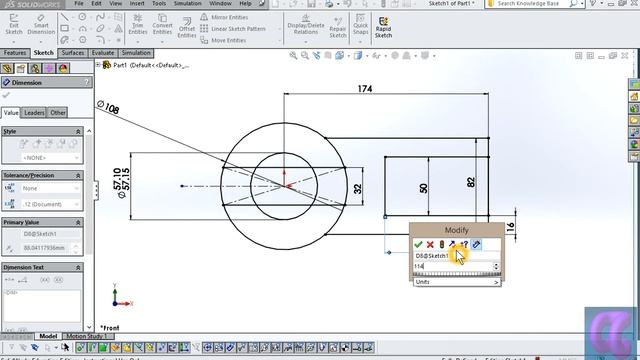Viewport: 640px width, 360px height.
Task: Expand the Units list in Modify dialog
Action: 457,282
